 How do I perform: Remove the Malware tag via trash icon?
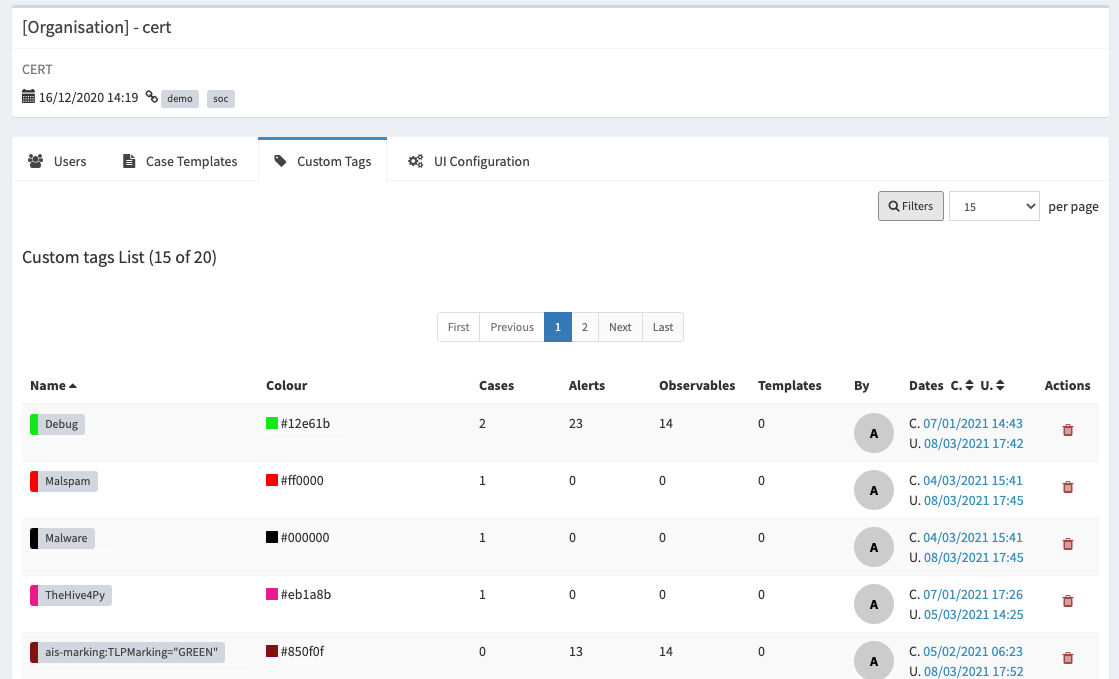(1067, 544)
